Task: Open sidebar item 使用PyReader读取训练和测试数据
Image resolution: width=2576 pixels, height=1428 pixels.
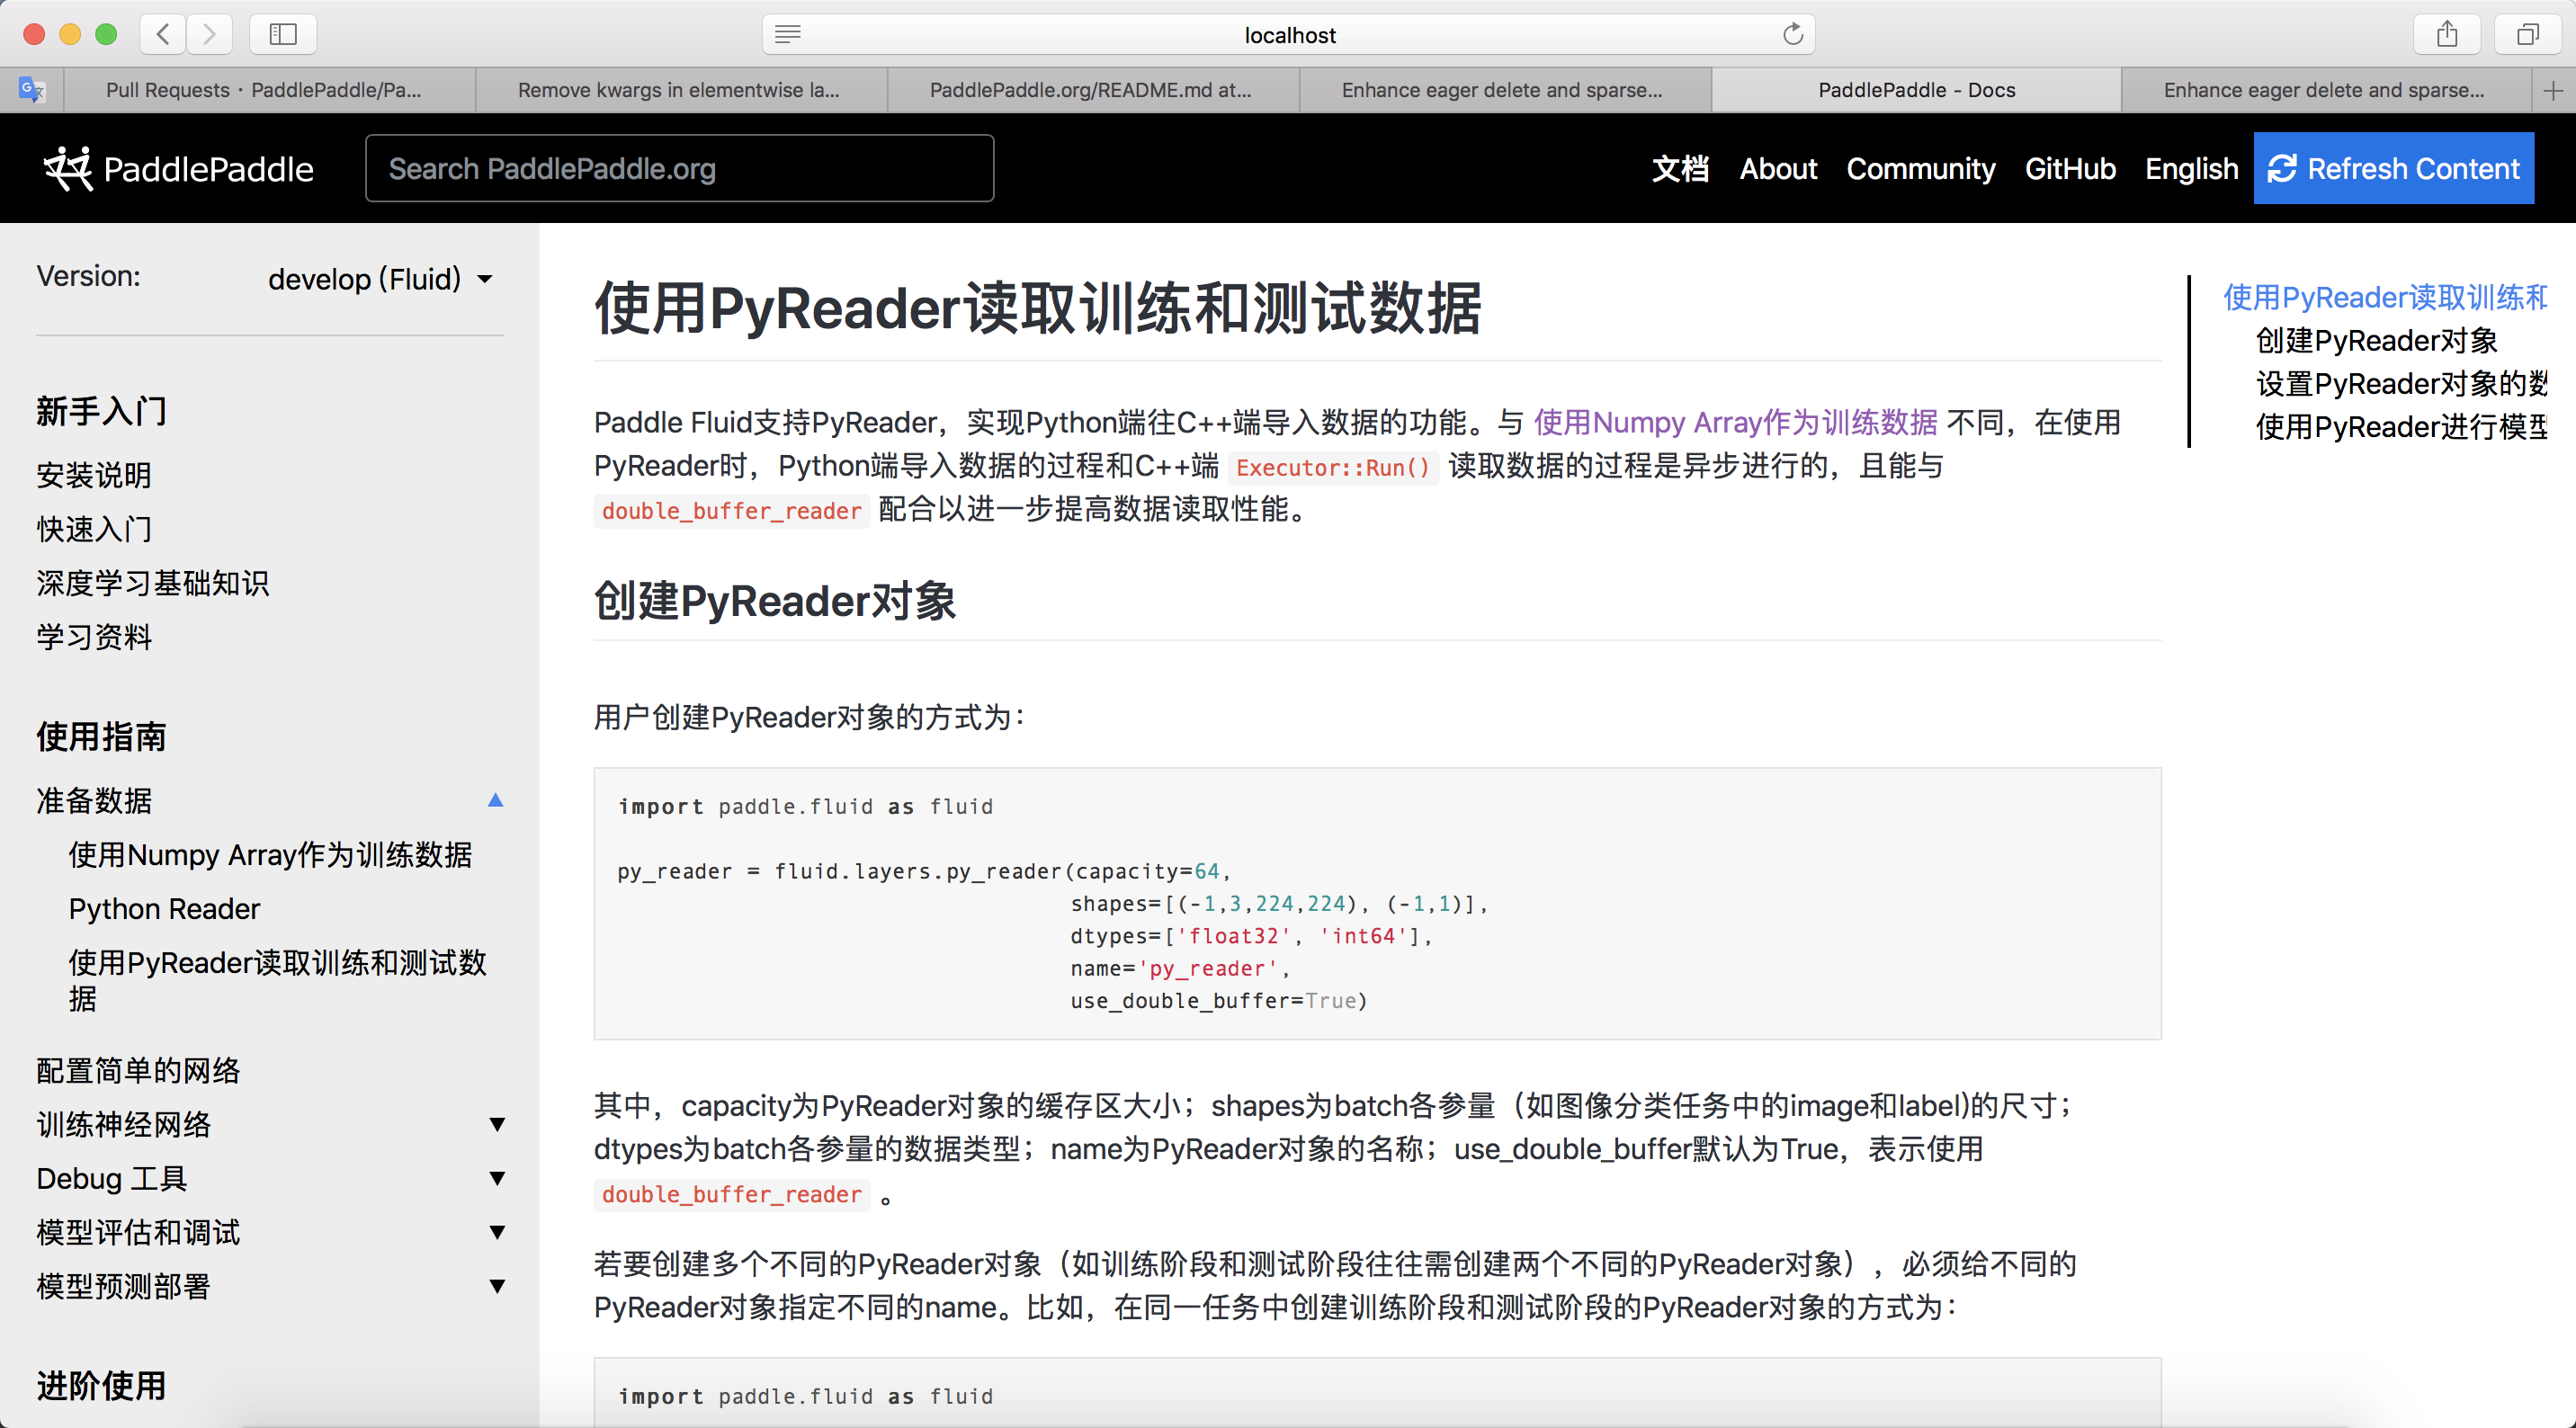Action: click(x=277, y=981)
